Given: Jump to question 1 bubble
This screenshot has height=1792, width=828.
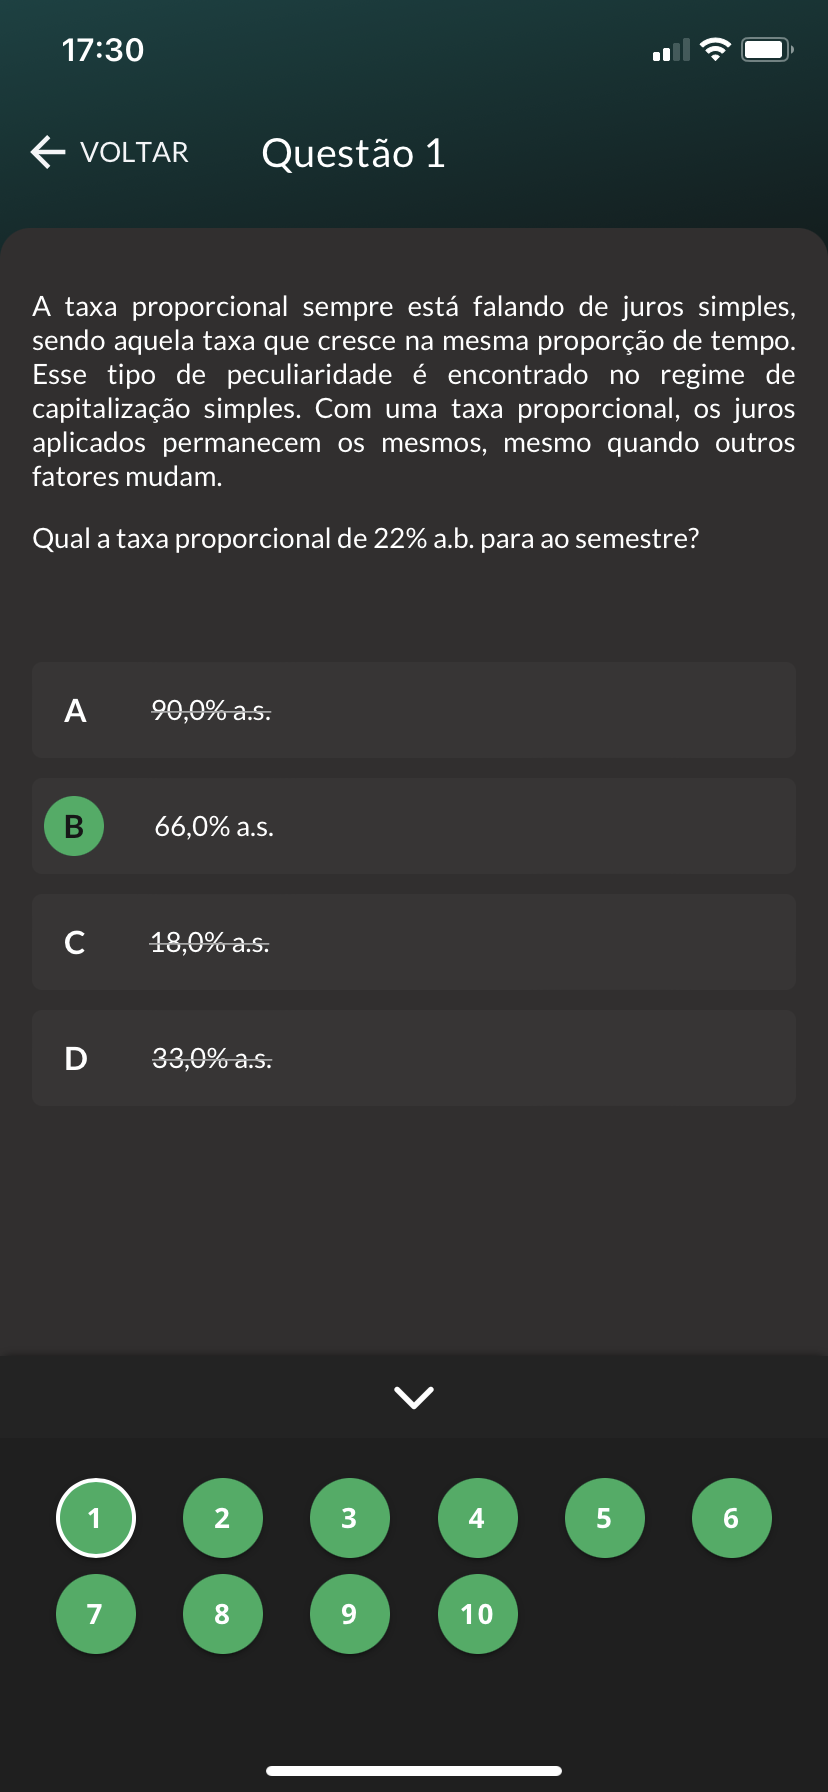Looking at the screenshot, I should coord(95,1518).
